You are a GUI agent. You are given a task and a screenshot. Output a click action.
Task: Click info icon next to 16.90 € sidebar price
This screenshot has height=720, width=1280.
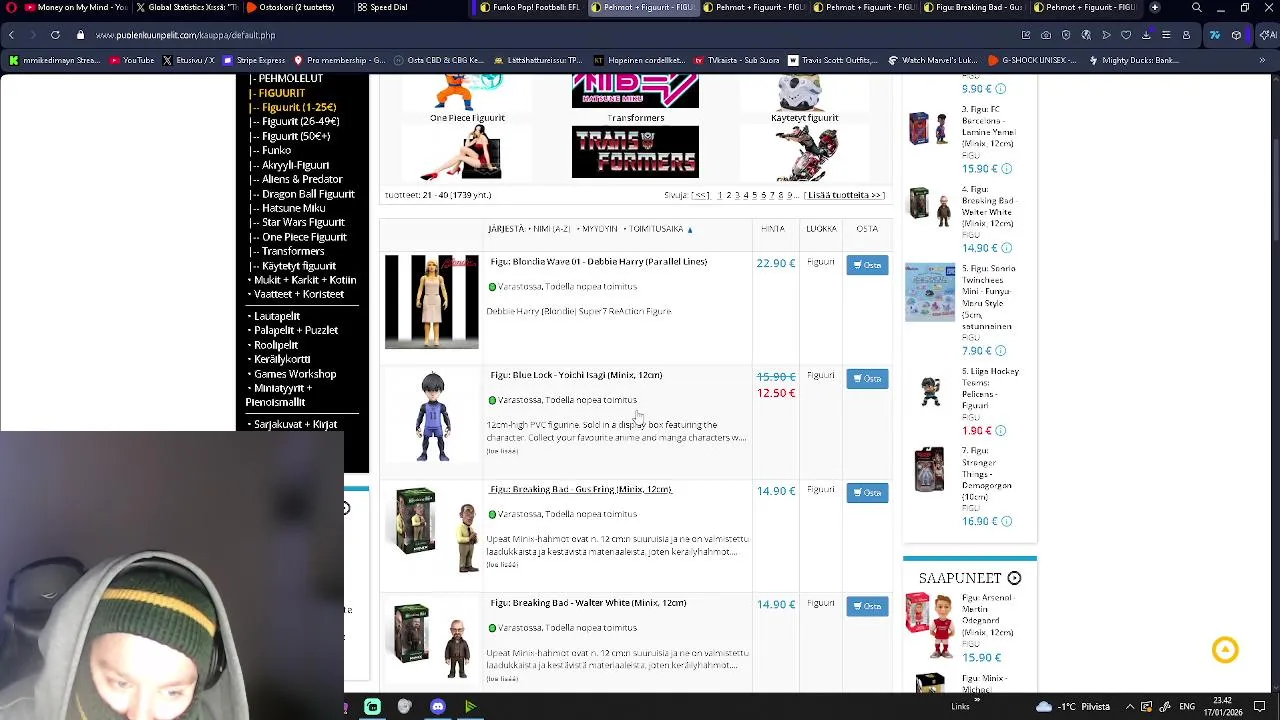pyautogui.click(x=1006, y=521)
